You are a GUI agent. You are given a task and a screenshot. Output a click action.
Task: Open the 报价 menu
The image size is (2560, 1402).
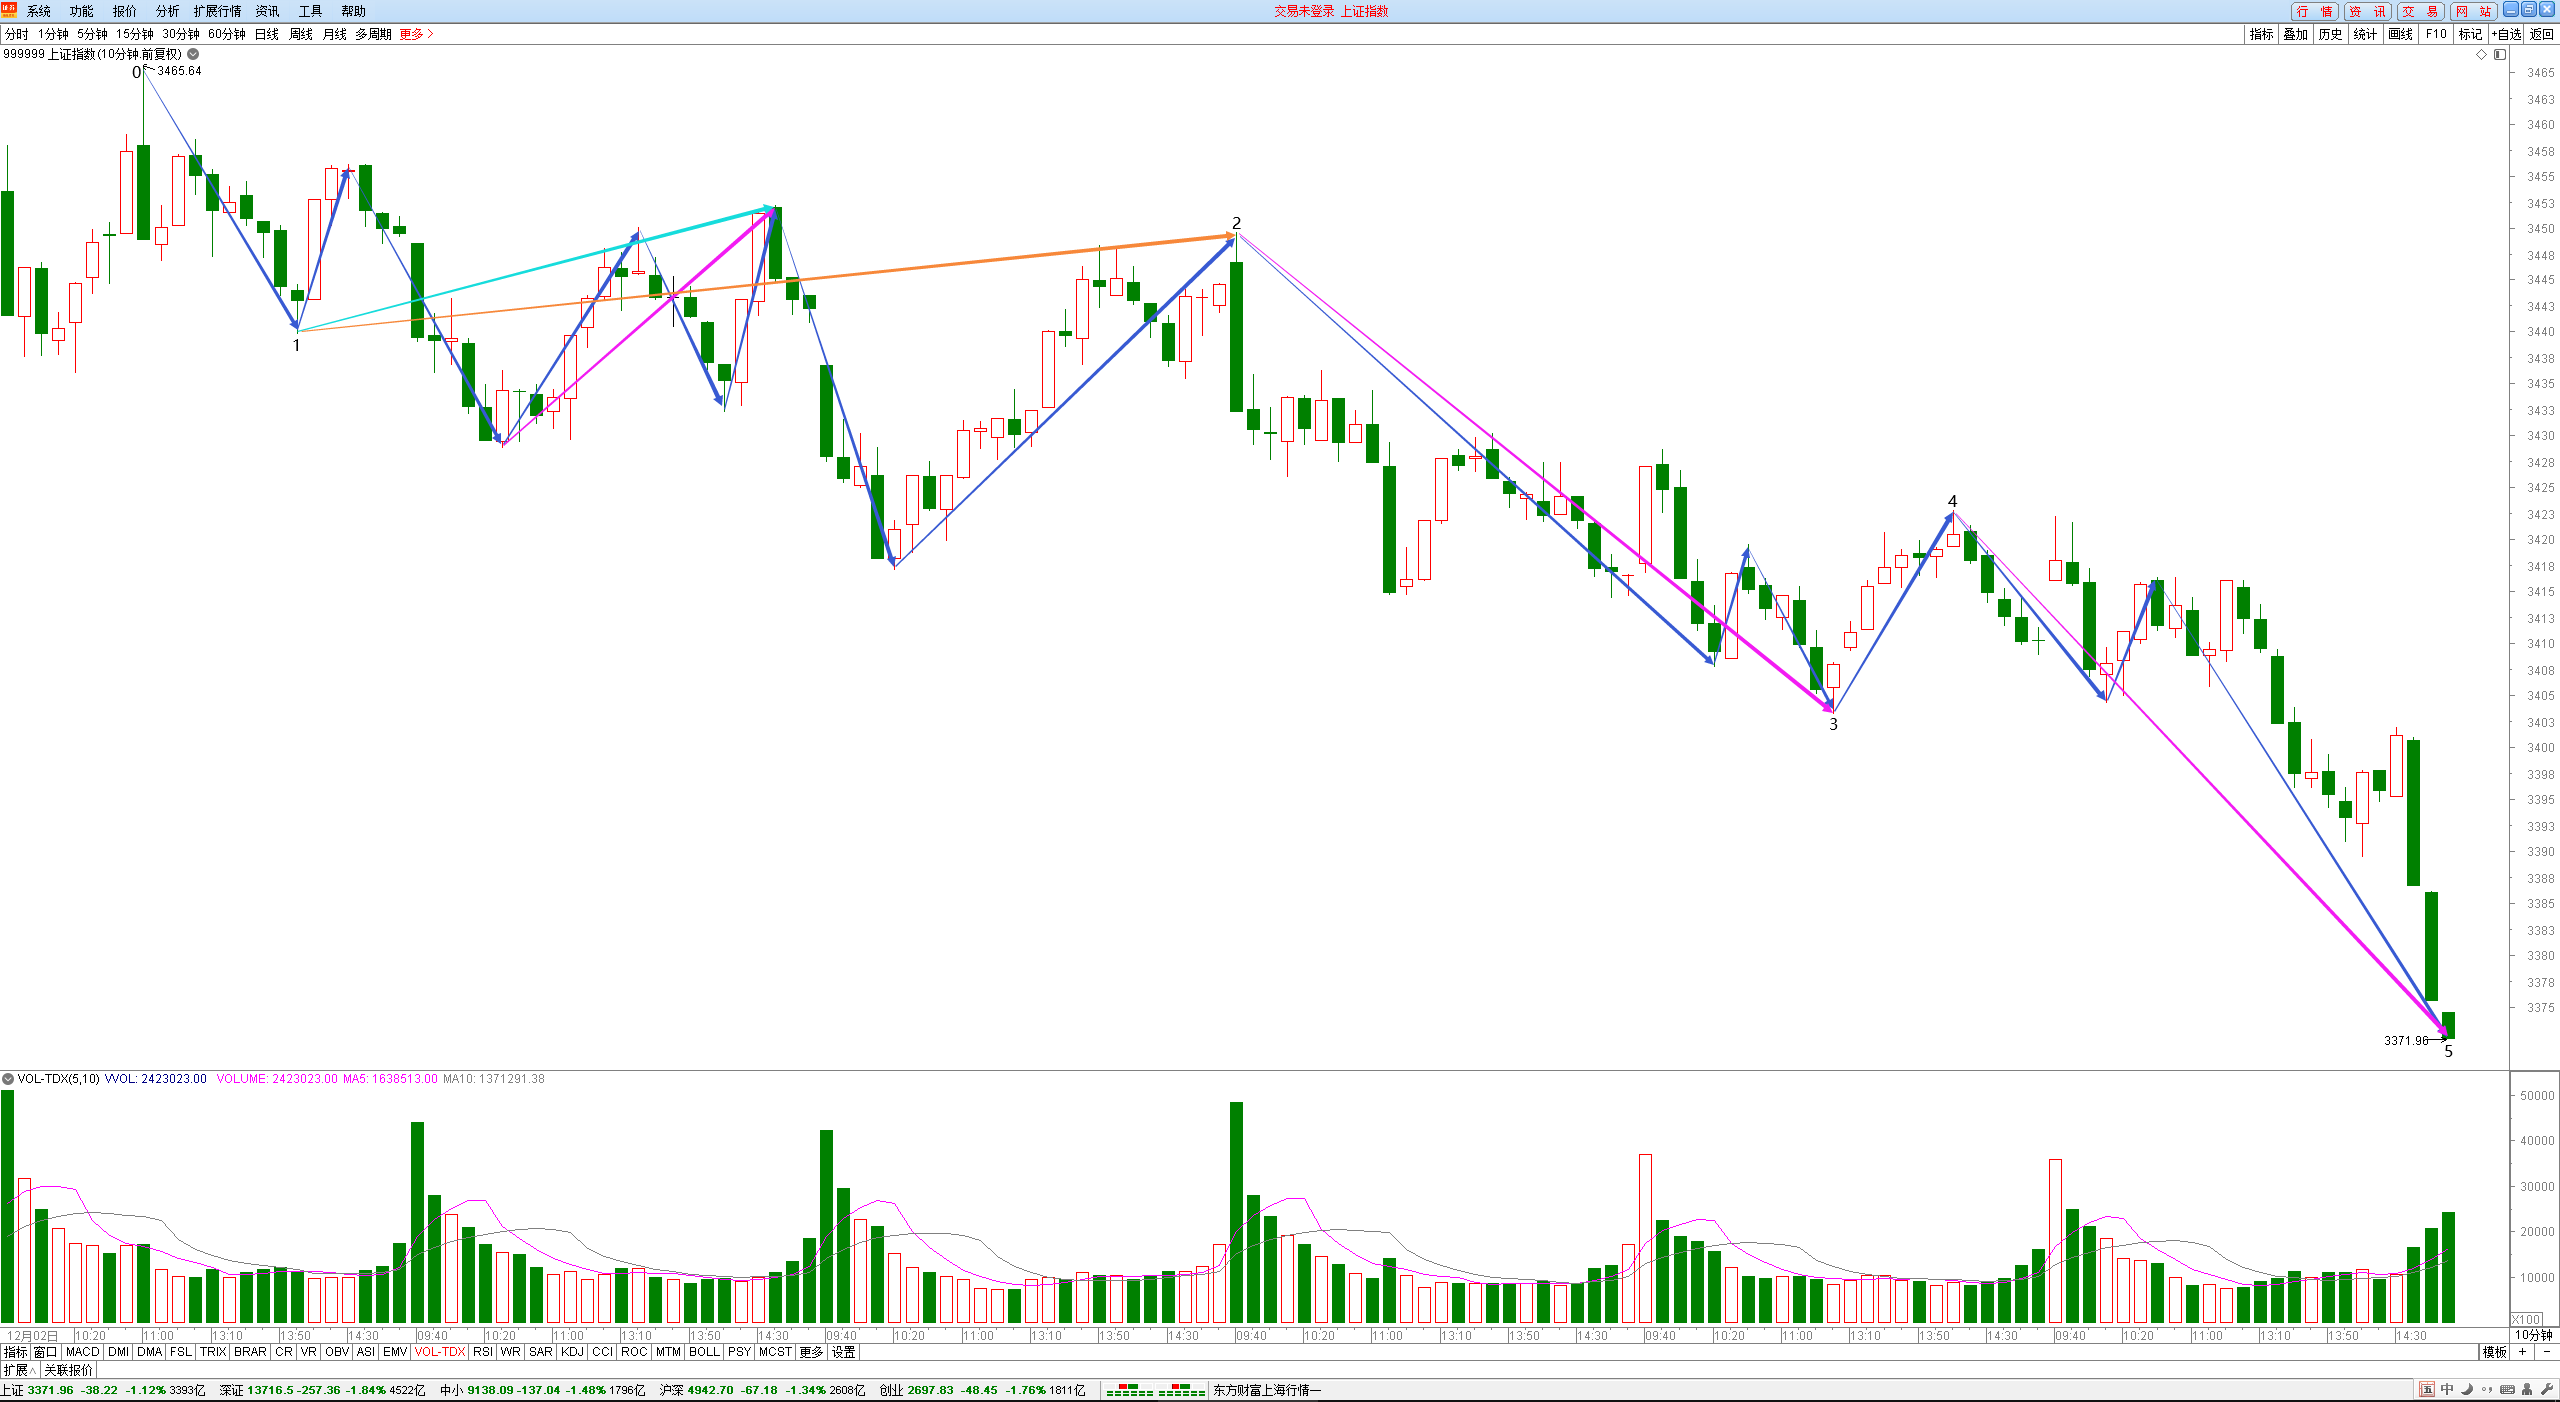pyautogui.click(x=124, y=11)
